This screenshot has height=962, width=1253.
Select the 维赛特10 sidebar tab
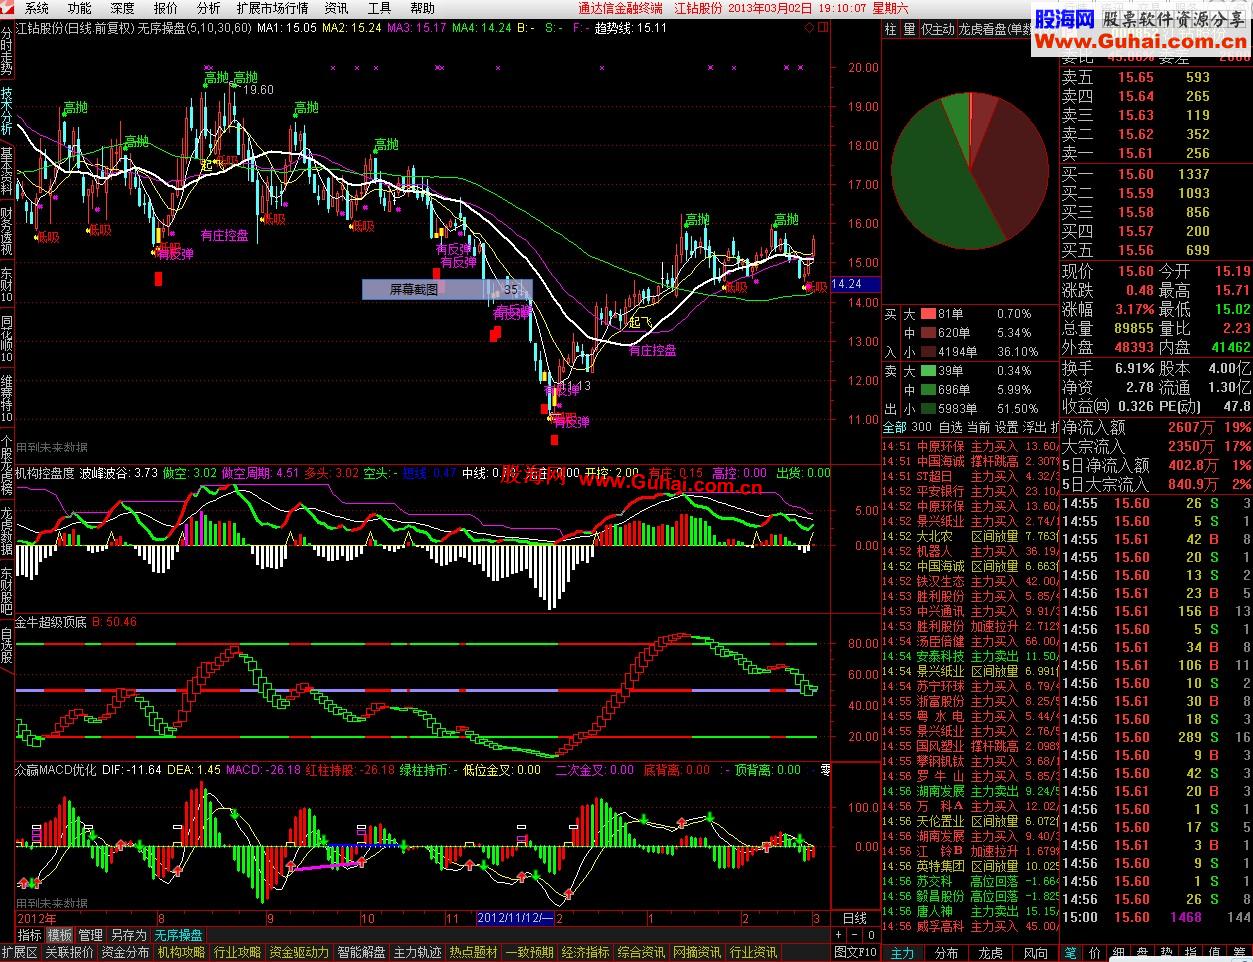pos(7,398)
